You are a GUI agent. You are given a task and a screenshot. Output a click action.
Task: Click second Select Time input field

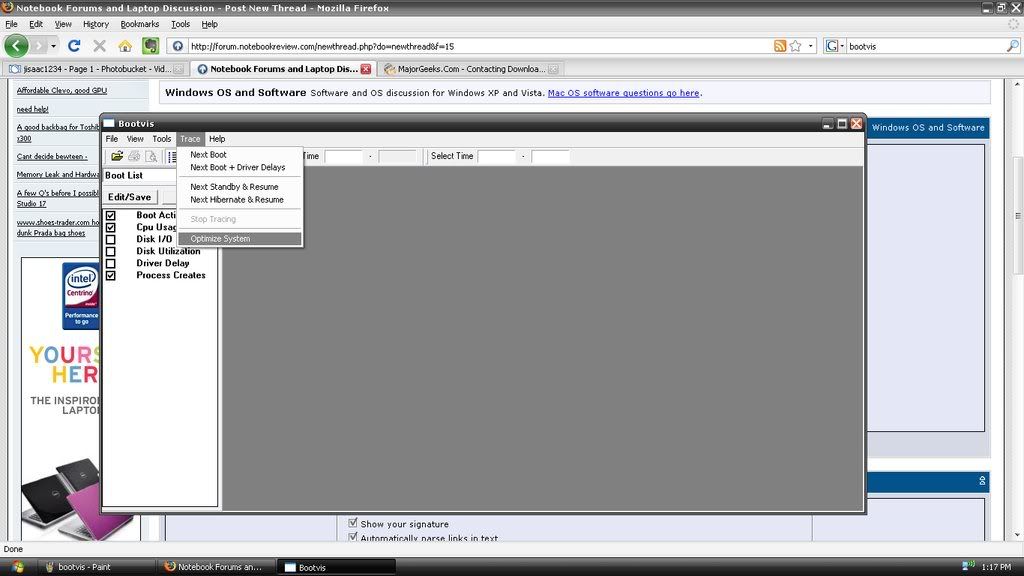point(550,156)
